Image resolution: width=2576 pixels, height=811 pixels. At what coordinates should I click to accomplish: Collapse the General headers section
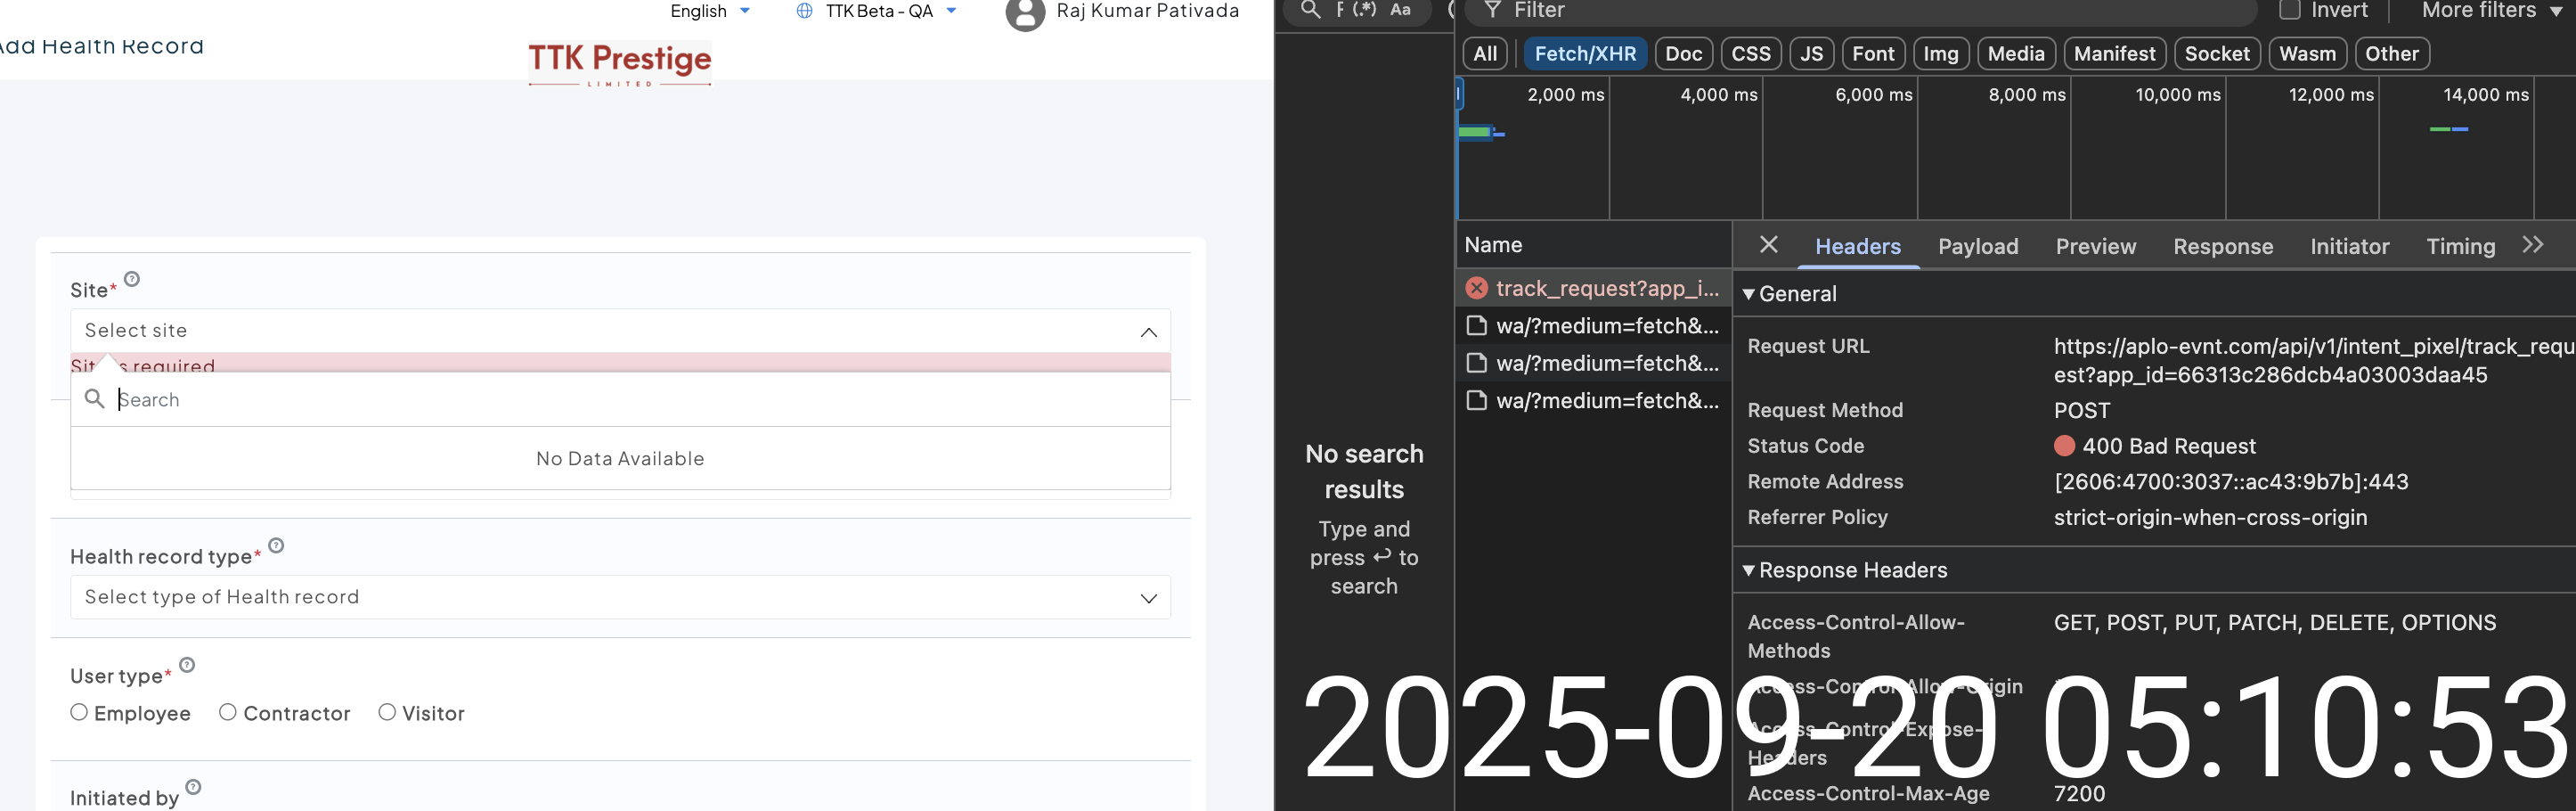[x=1749, y=294]
